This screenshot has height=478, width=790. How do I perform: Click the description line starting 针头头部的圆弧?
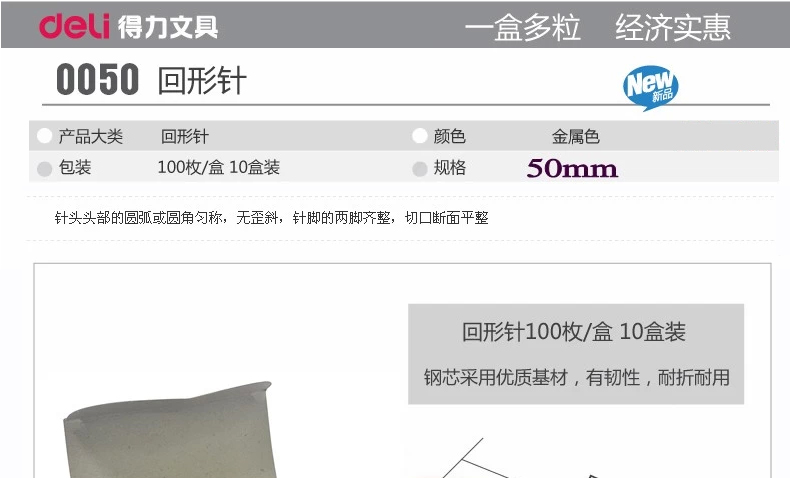point(272,218)
